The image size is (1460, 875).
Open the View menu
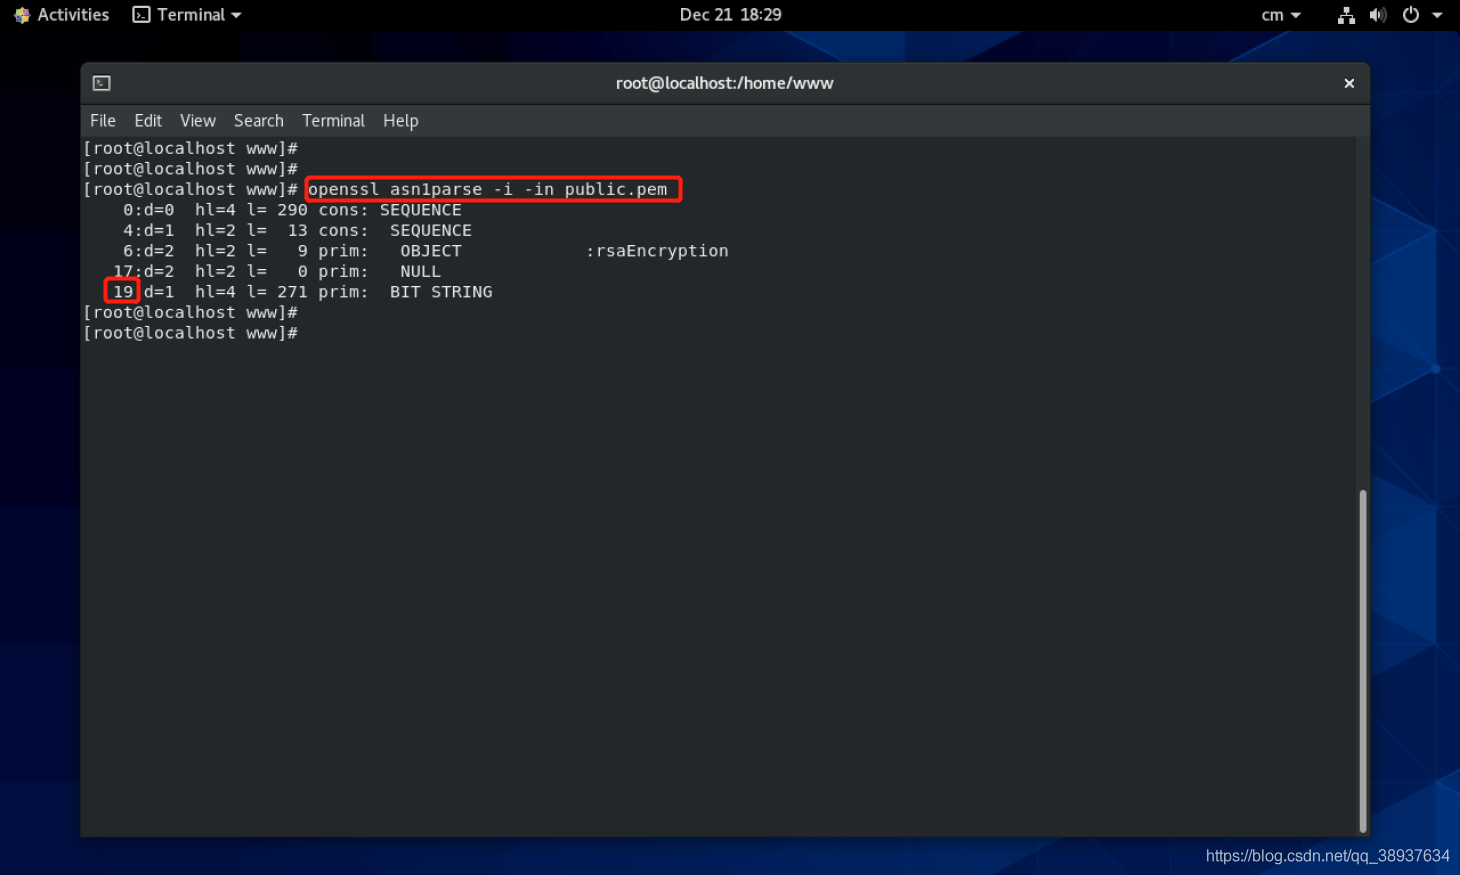click(198, 121)
